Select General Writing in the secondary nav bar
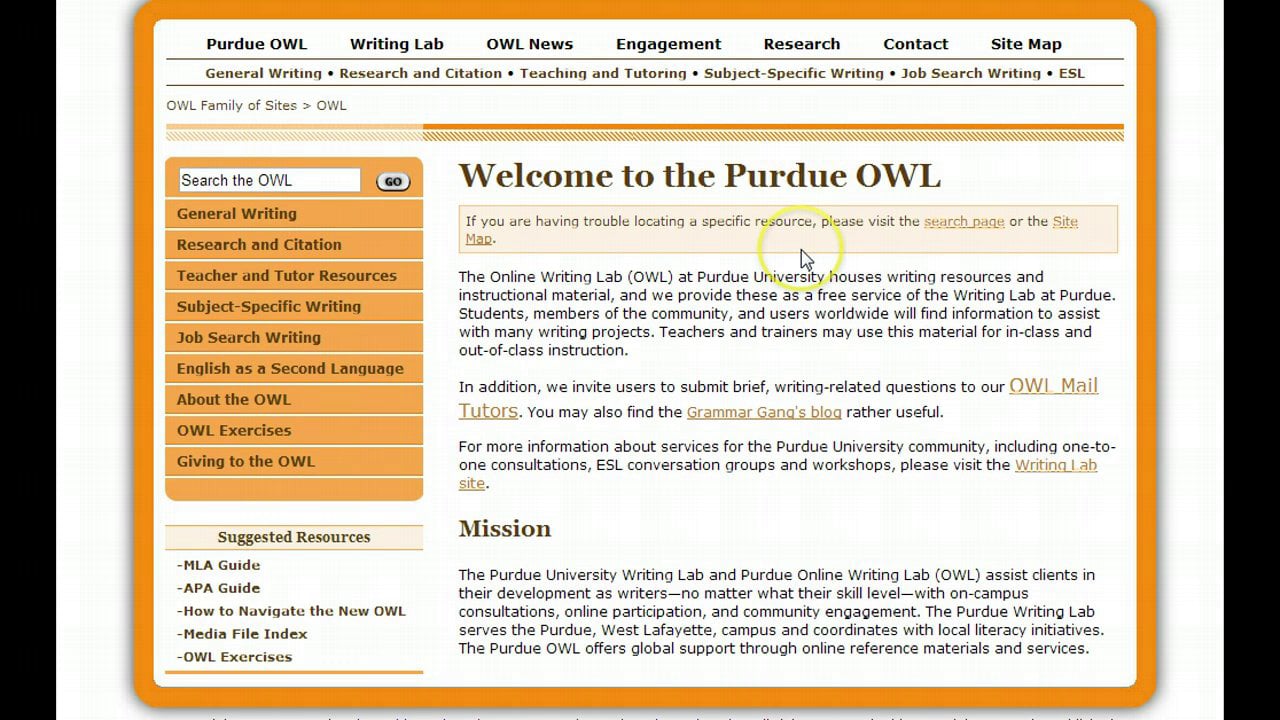 coord(263,73)
